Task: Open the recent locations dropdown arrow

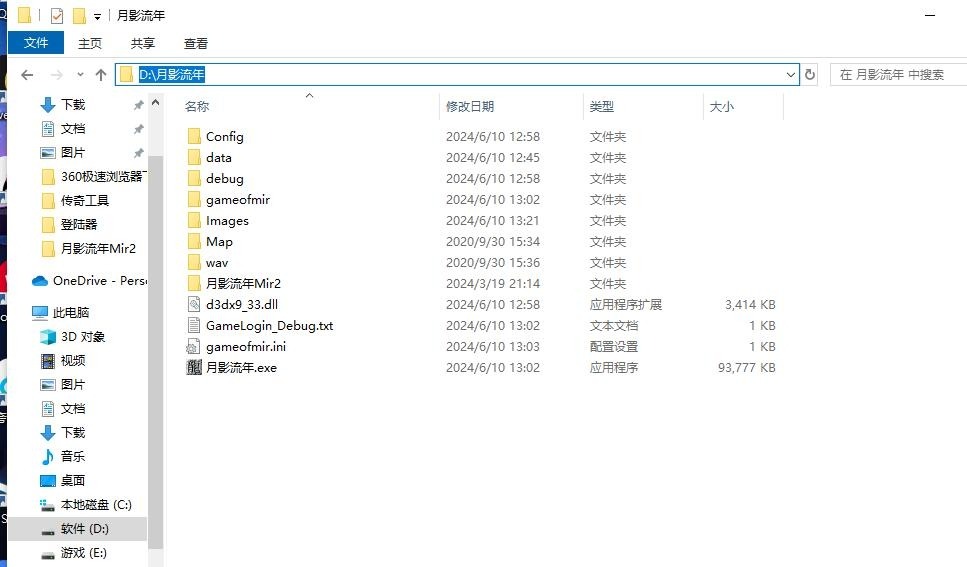Action: [80, 75]
